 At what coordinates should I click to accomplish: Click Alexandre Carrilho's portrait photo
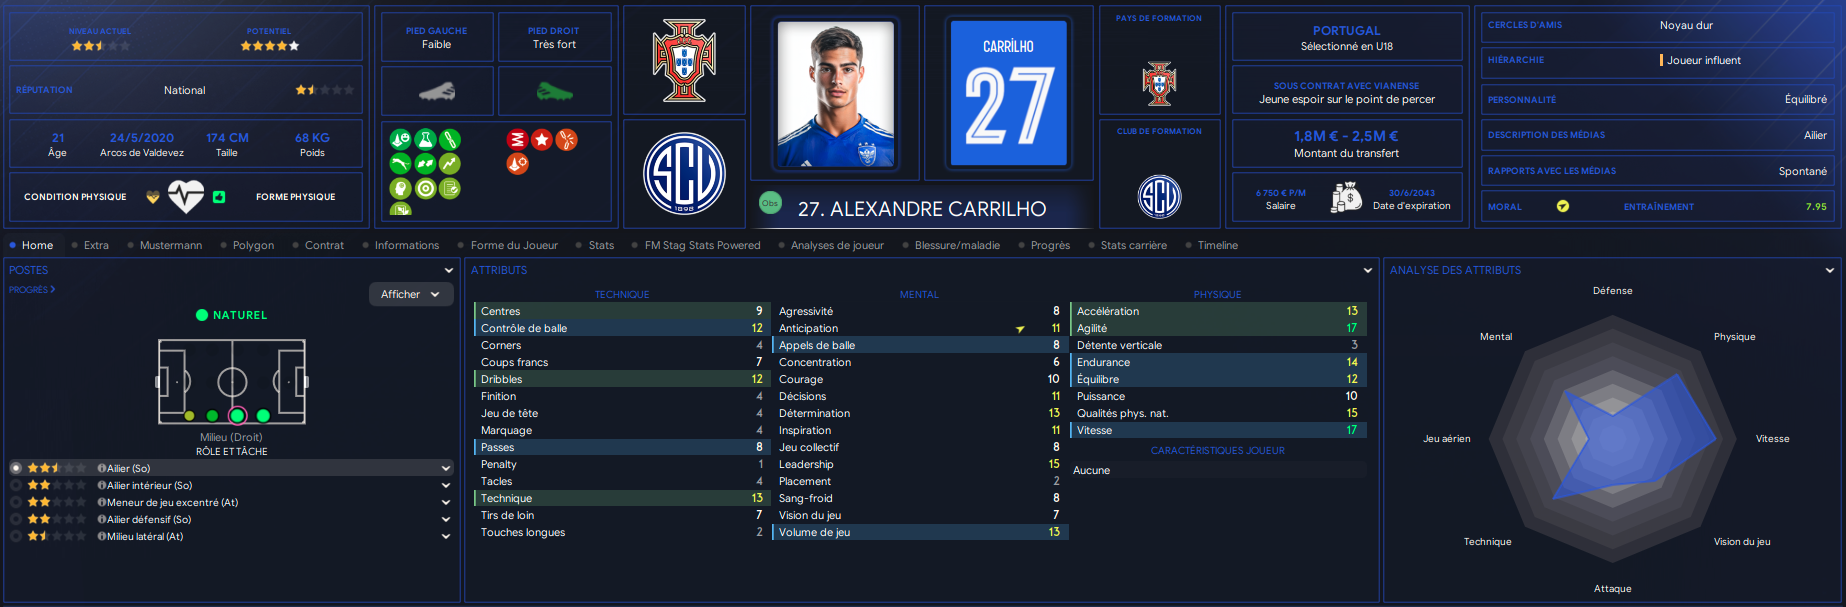point(836,93)
